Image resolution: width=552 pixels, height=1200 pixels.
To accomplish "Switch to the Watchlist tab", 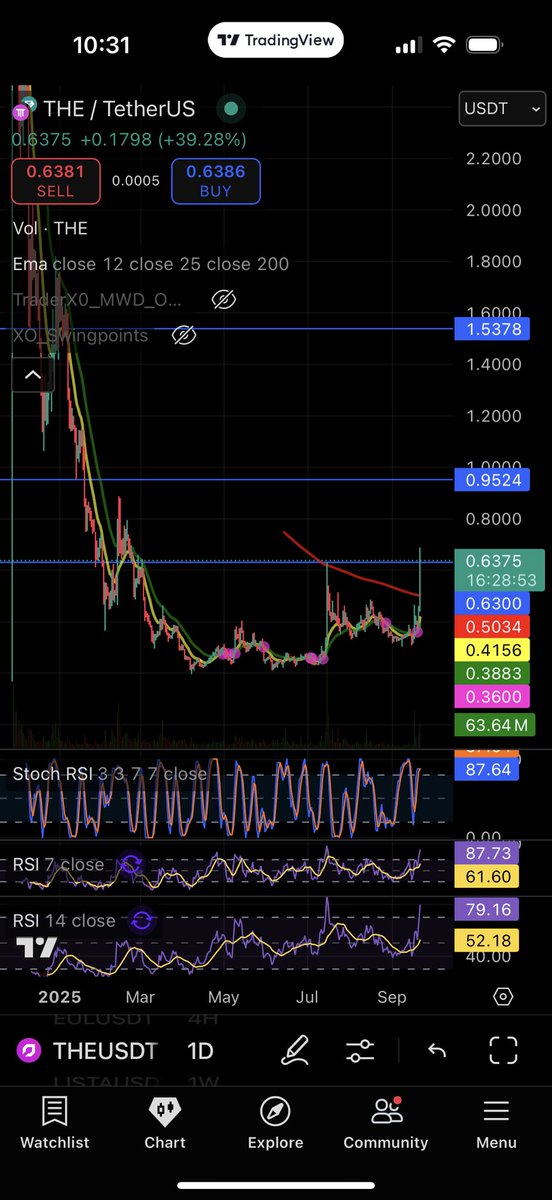I will tap(55, 1124).
